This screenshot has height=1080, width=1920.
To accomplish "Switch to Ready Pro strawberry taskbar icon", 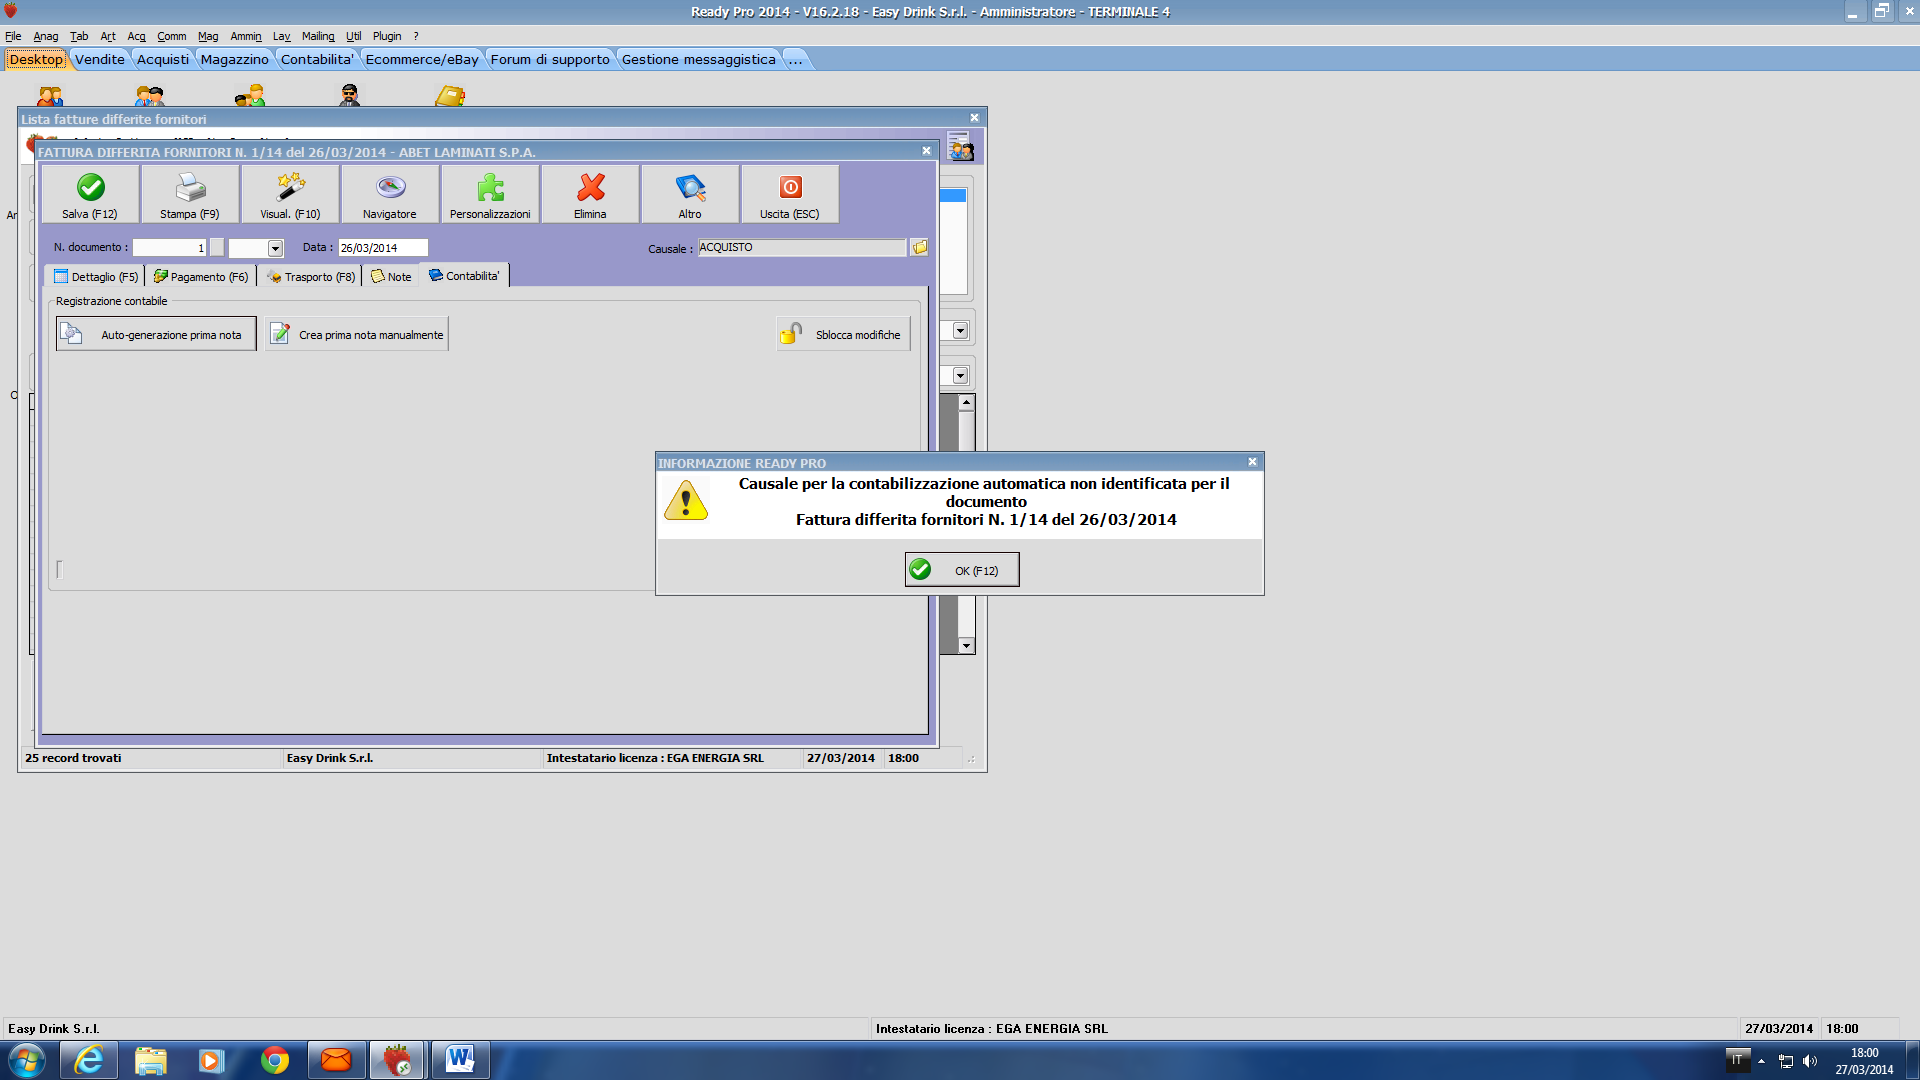I will pos(398,1060).
